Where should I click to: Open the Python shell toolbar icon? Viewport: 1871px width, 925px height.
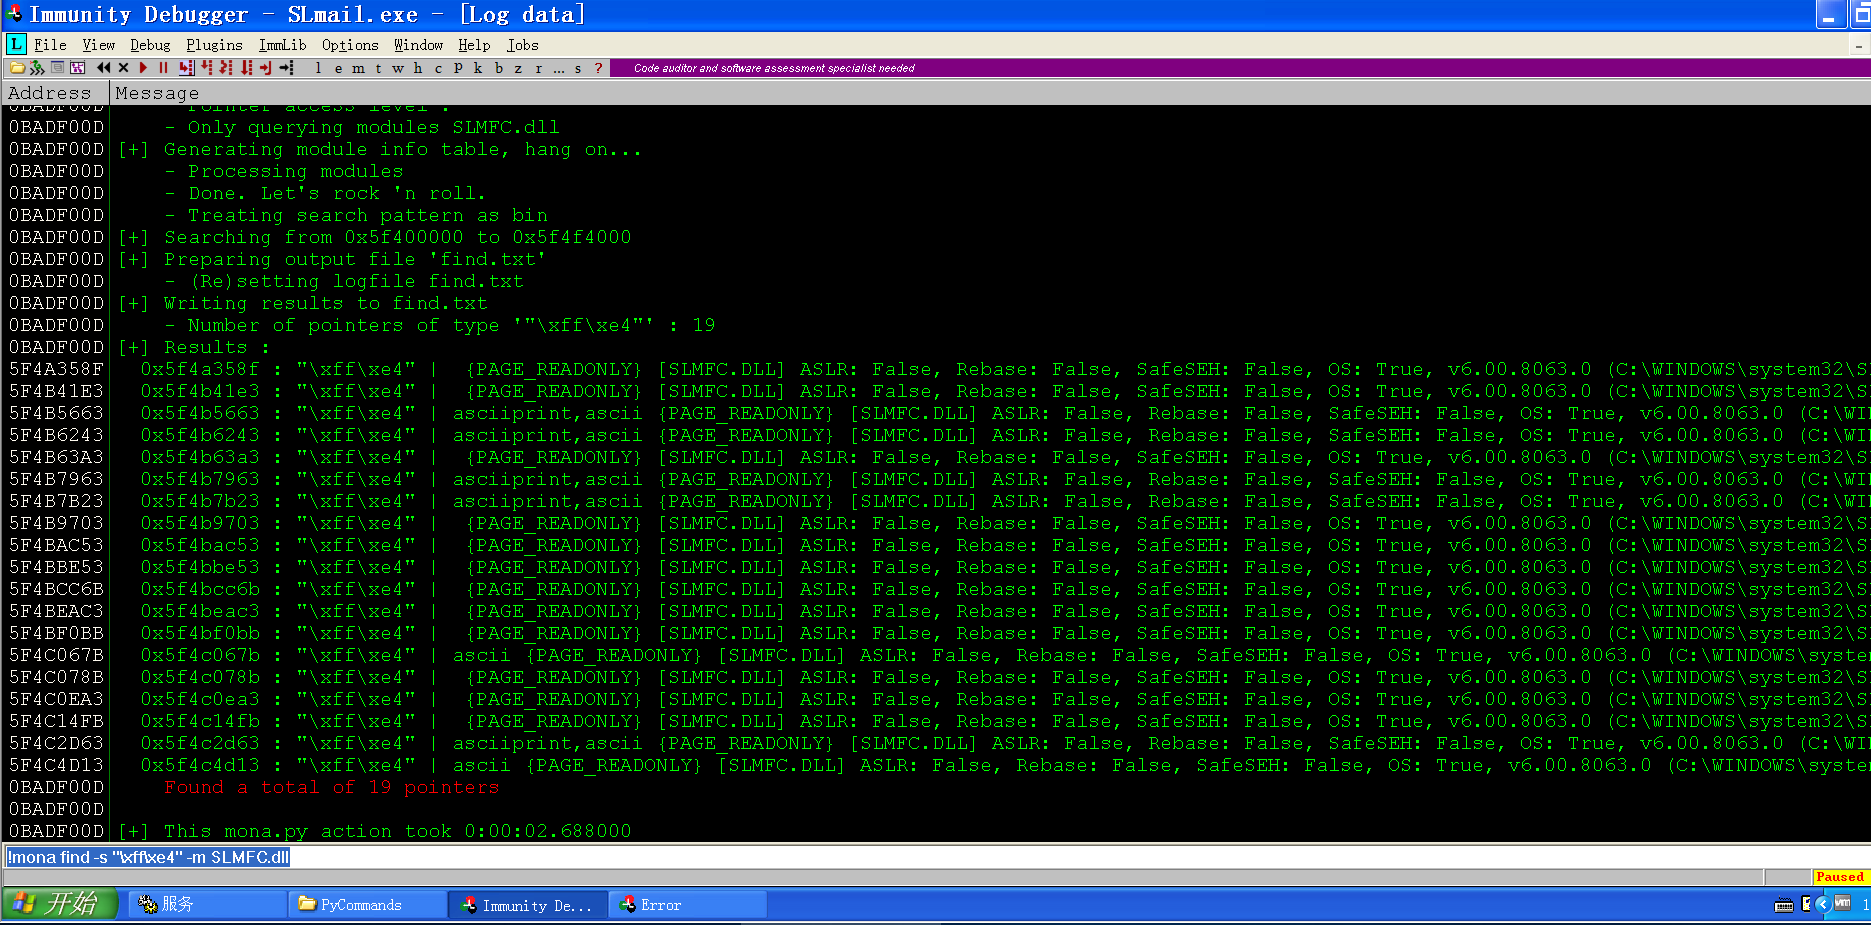coord(37,68)
